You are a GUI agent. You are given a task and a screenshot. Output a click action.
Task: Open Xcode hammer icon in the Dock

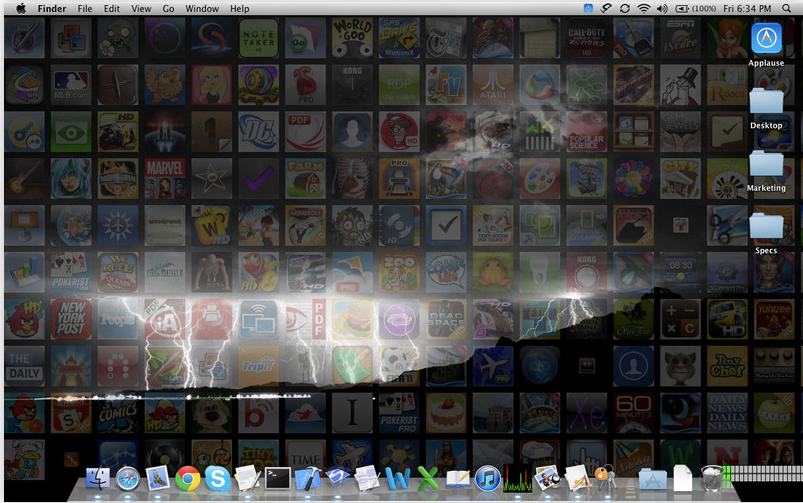(308, 478)
